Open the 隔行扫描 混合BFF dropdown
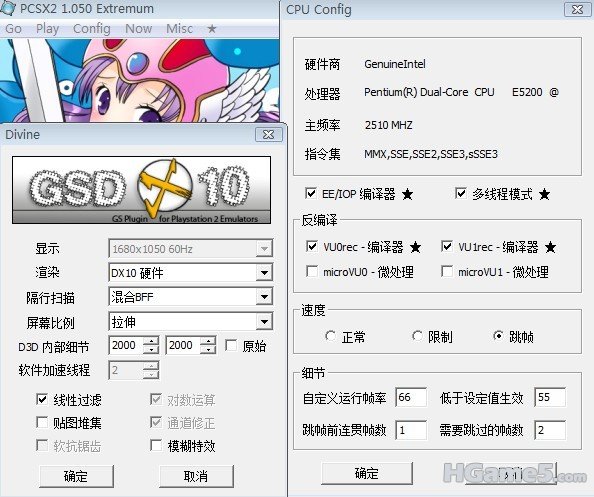594x497 pixels. [264, 297]
